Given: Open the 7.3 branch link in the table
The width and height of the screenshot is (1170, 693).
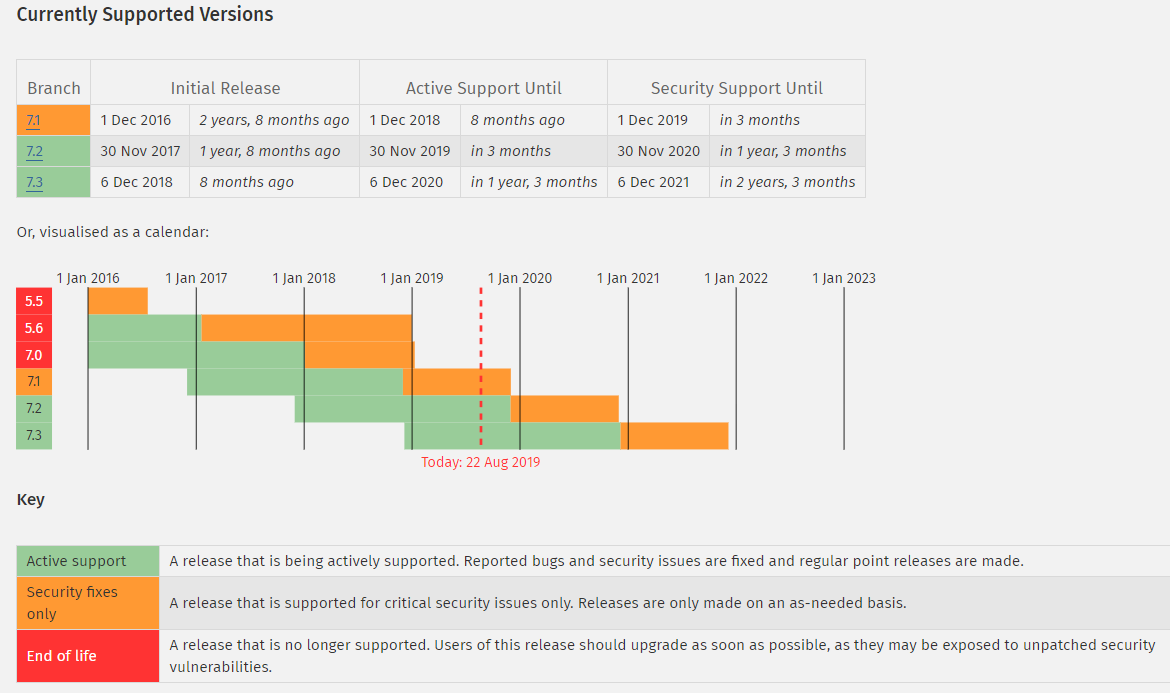Looking at the screenshot, I should point(34,182).
